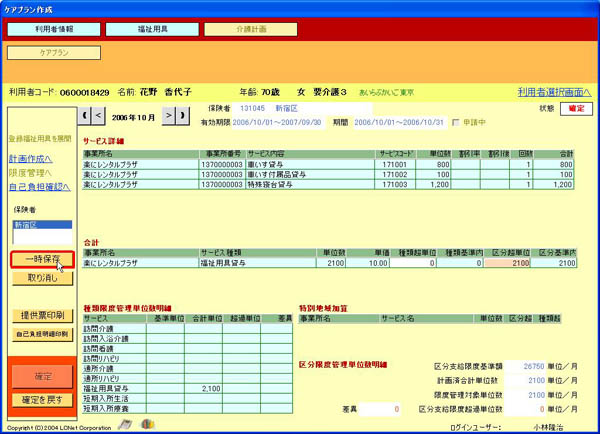Image resolution: width=600 pixels, height=434 pixels.
Task: Click the 差異 value field
Action: (380, 409)
